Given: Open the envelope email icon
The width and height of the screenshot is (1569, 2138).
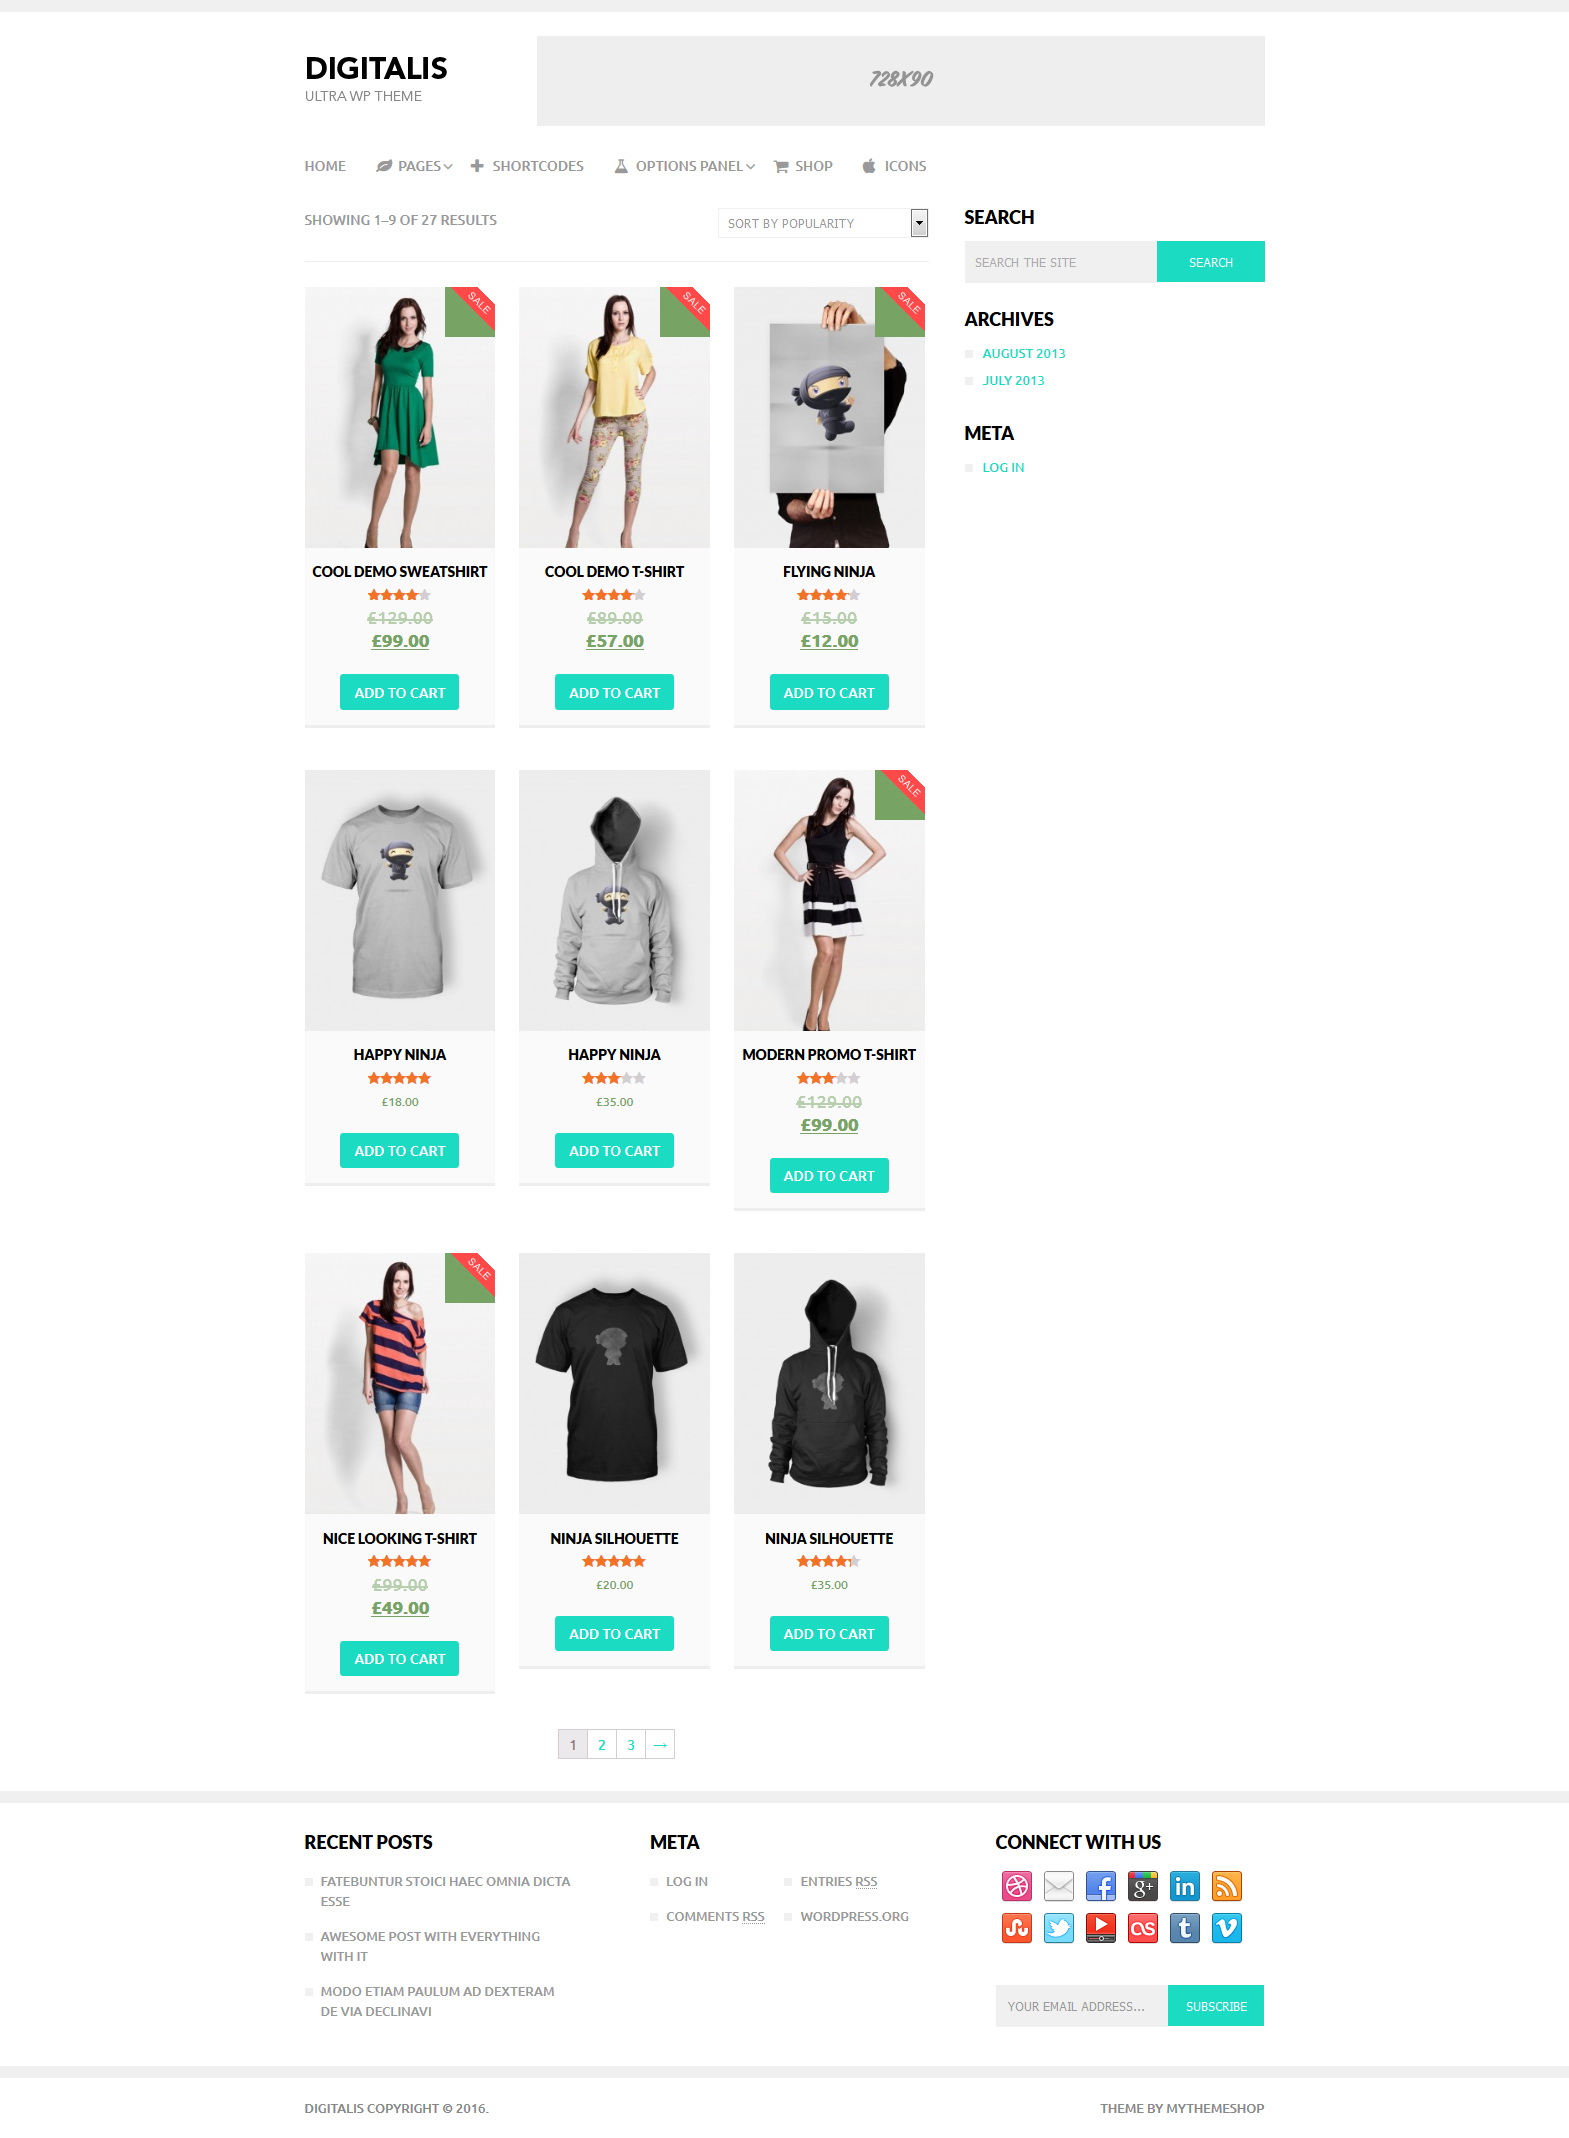Looking at the screenshot, I should [1058, 1886].
